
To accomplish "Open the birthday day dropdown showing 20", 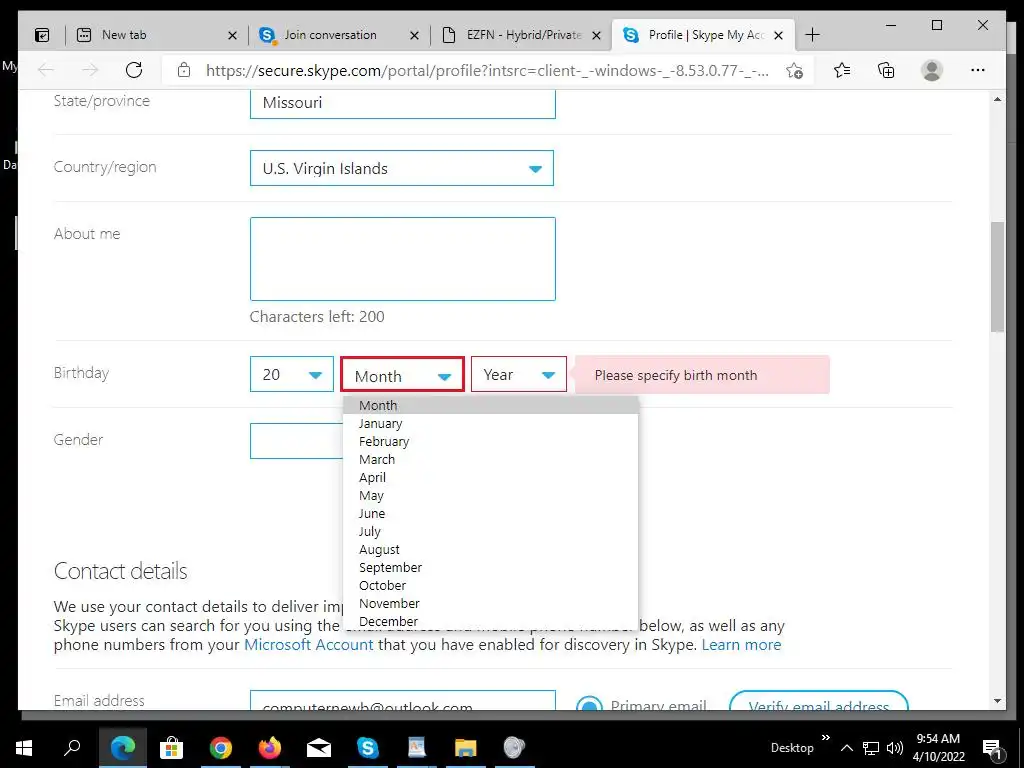I will click(292, 374).
